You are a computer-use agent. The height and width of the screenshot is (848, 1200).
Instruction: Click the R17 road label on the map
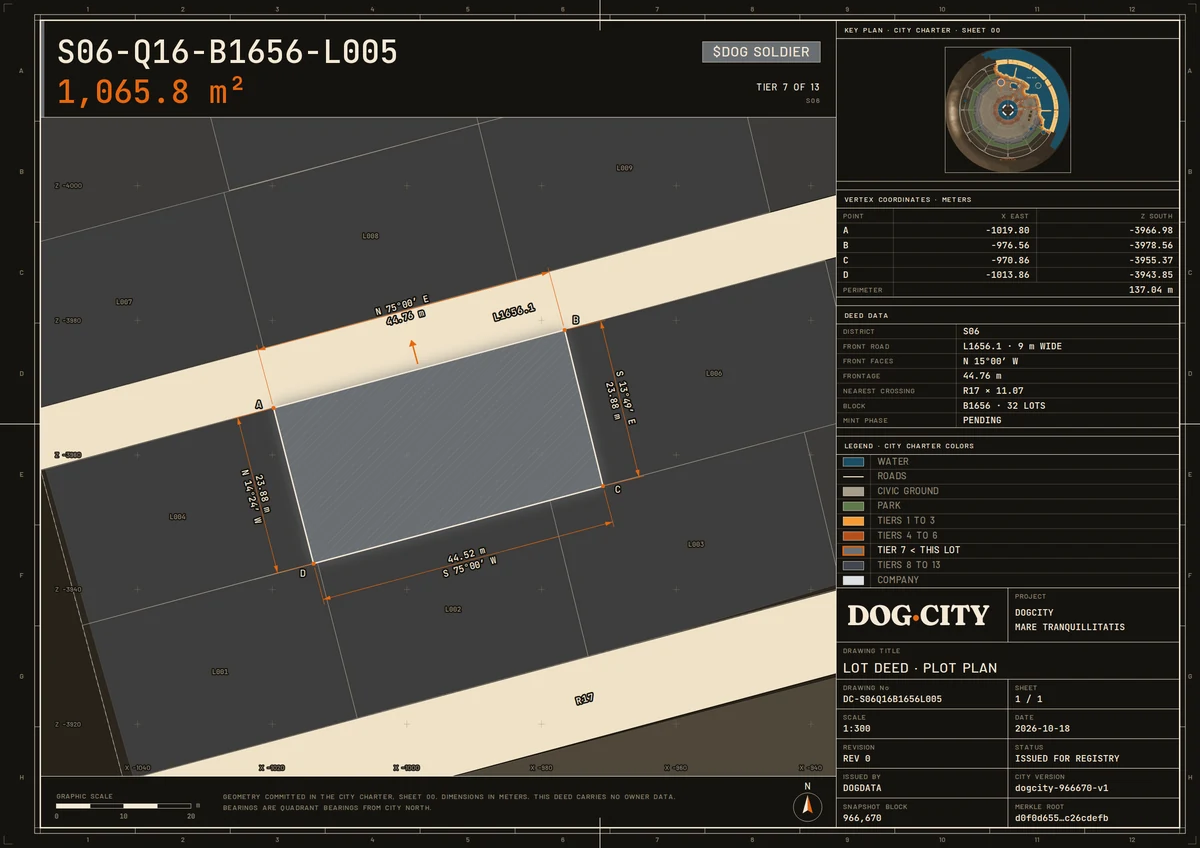(584, 699)
